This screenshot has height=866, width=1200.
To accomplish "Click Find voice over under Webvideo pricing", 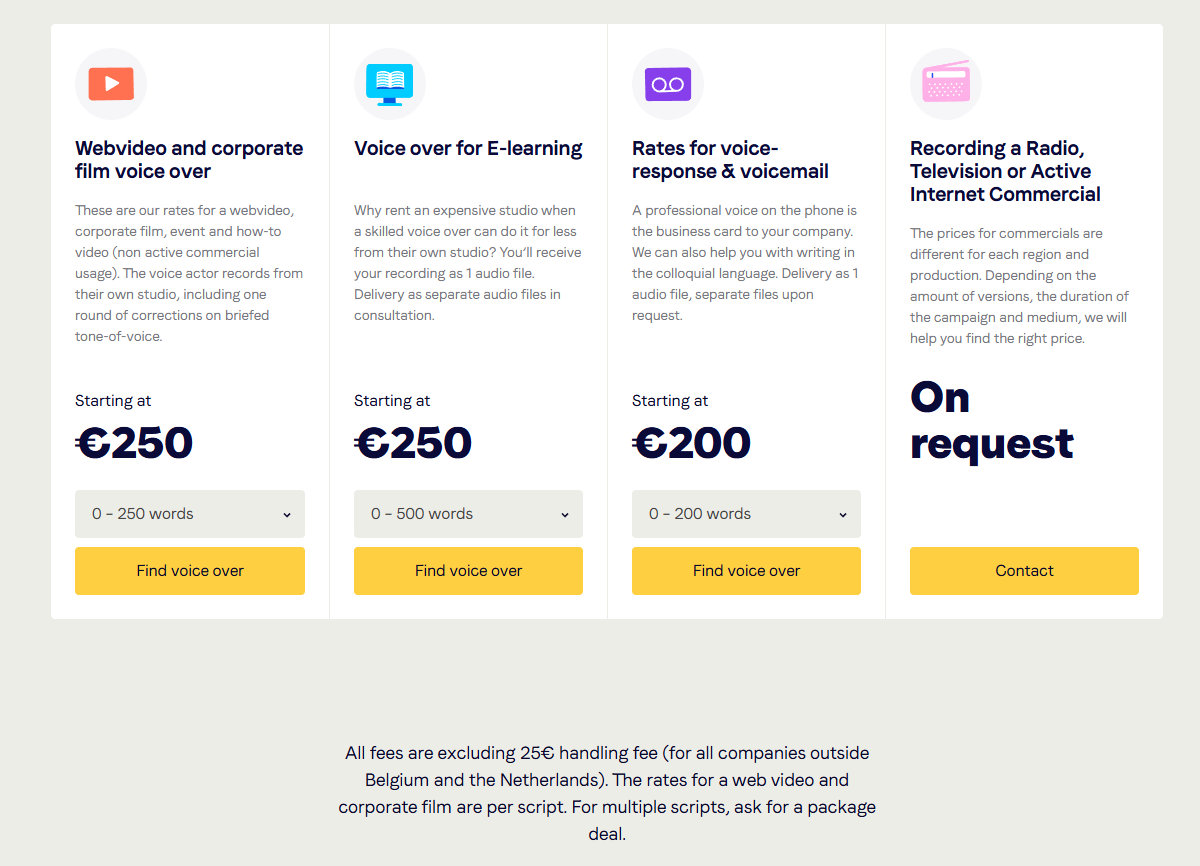I will point(190,571).
